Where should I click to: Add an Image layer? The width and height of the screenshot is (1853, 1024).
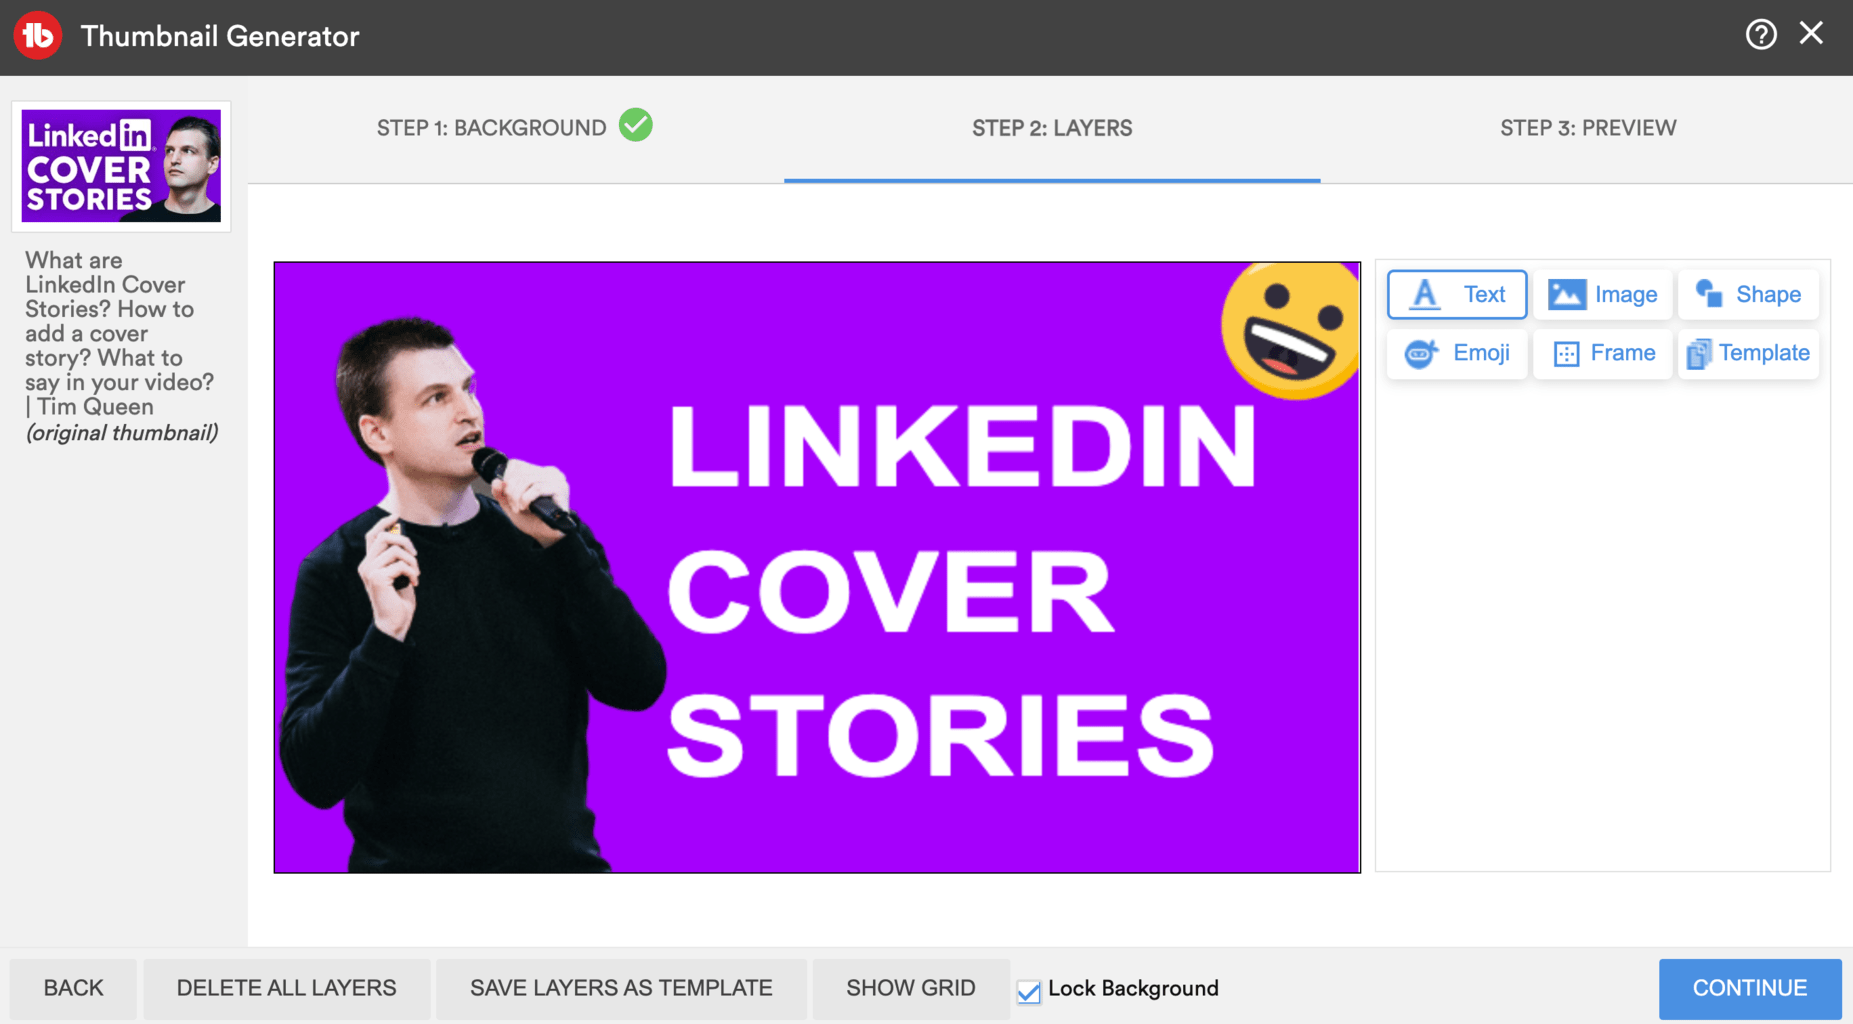pyautogui.click(x=1602, y=294)
